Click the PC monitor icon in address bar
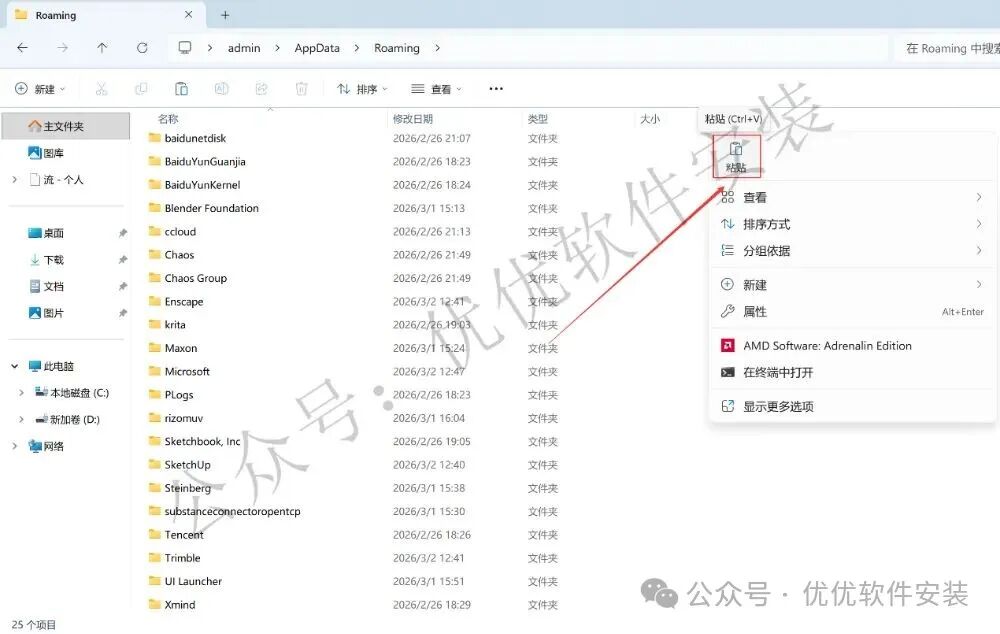Viewport: 1000px width, 634px height. coord(185,48)
